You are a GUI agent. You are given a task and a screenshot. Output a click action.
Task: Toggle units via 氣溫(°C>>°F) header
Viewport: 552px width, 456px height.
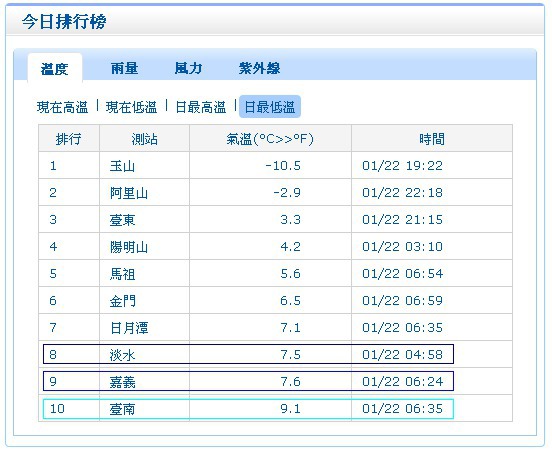click(x=270, y=139)
